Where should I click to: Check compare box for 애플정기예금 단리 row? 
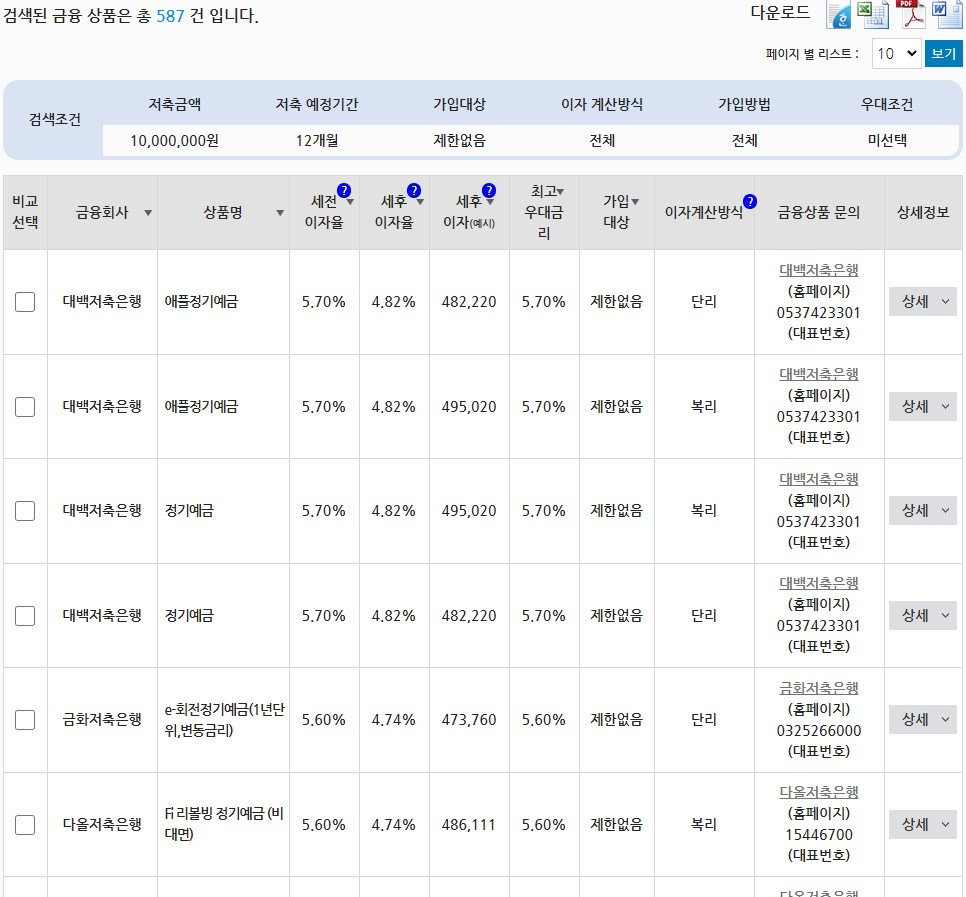click(25, 302)
